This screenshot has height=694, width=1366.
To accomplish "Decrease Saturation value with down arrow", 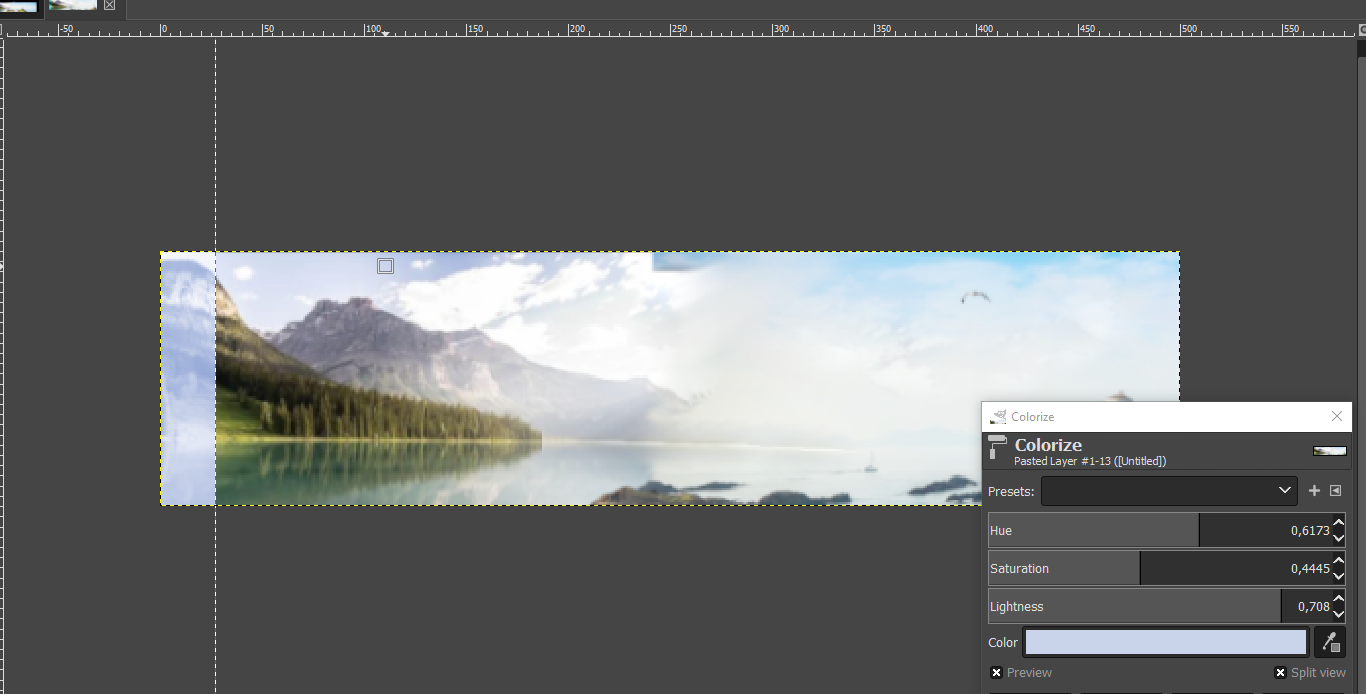I will (x=1339, y=577).
